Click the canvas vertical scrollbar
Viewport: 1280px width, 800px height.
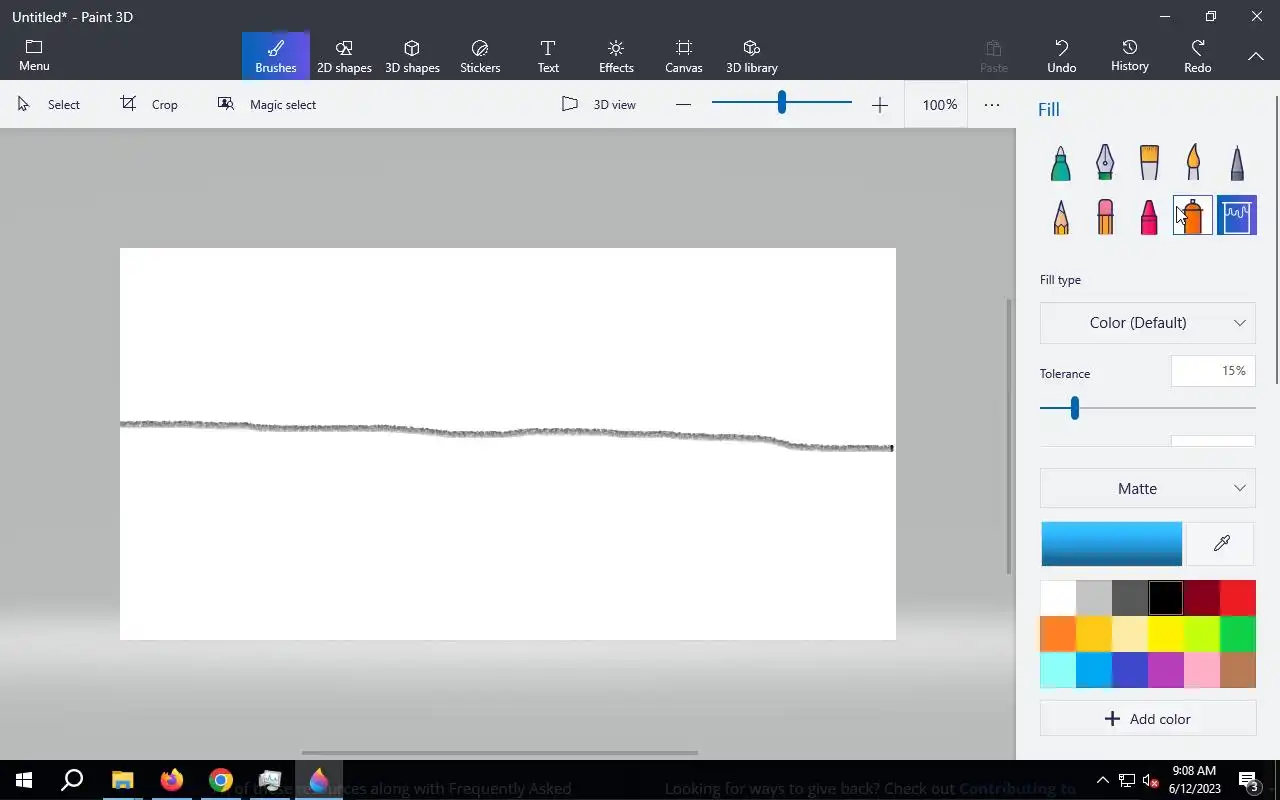click(1008, 436)
